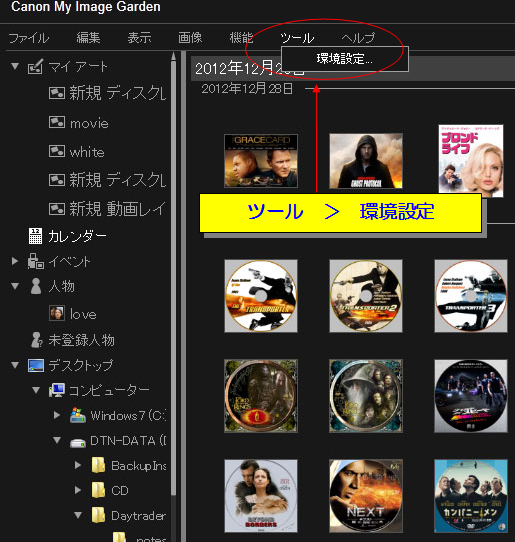Click the first 新規 ディスクレ art icon

(x=57, y=93)
